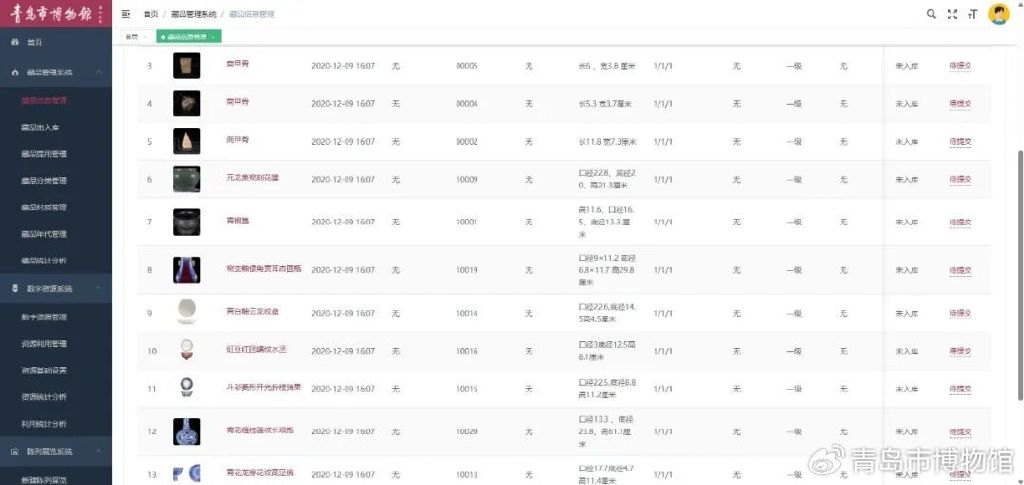Open thumbnail of the 青花缠枝莲纹长颈瓶 vase
This screenshot has height=485, width=1024.
pos(186,432)
